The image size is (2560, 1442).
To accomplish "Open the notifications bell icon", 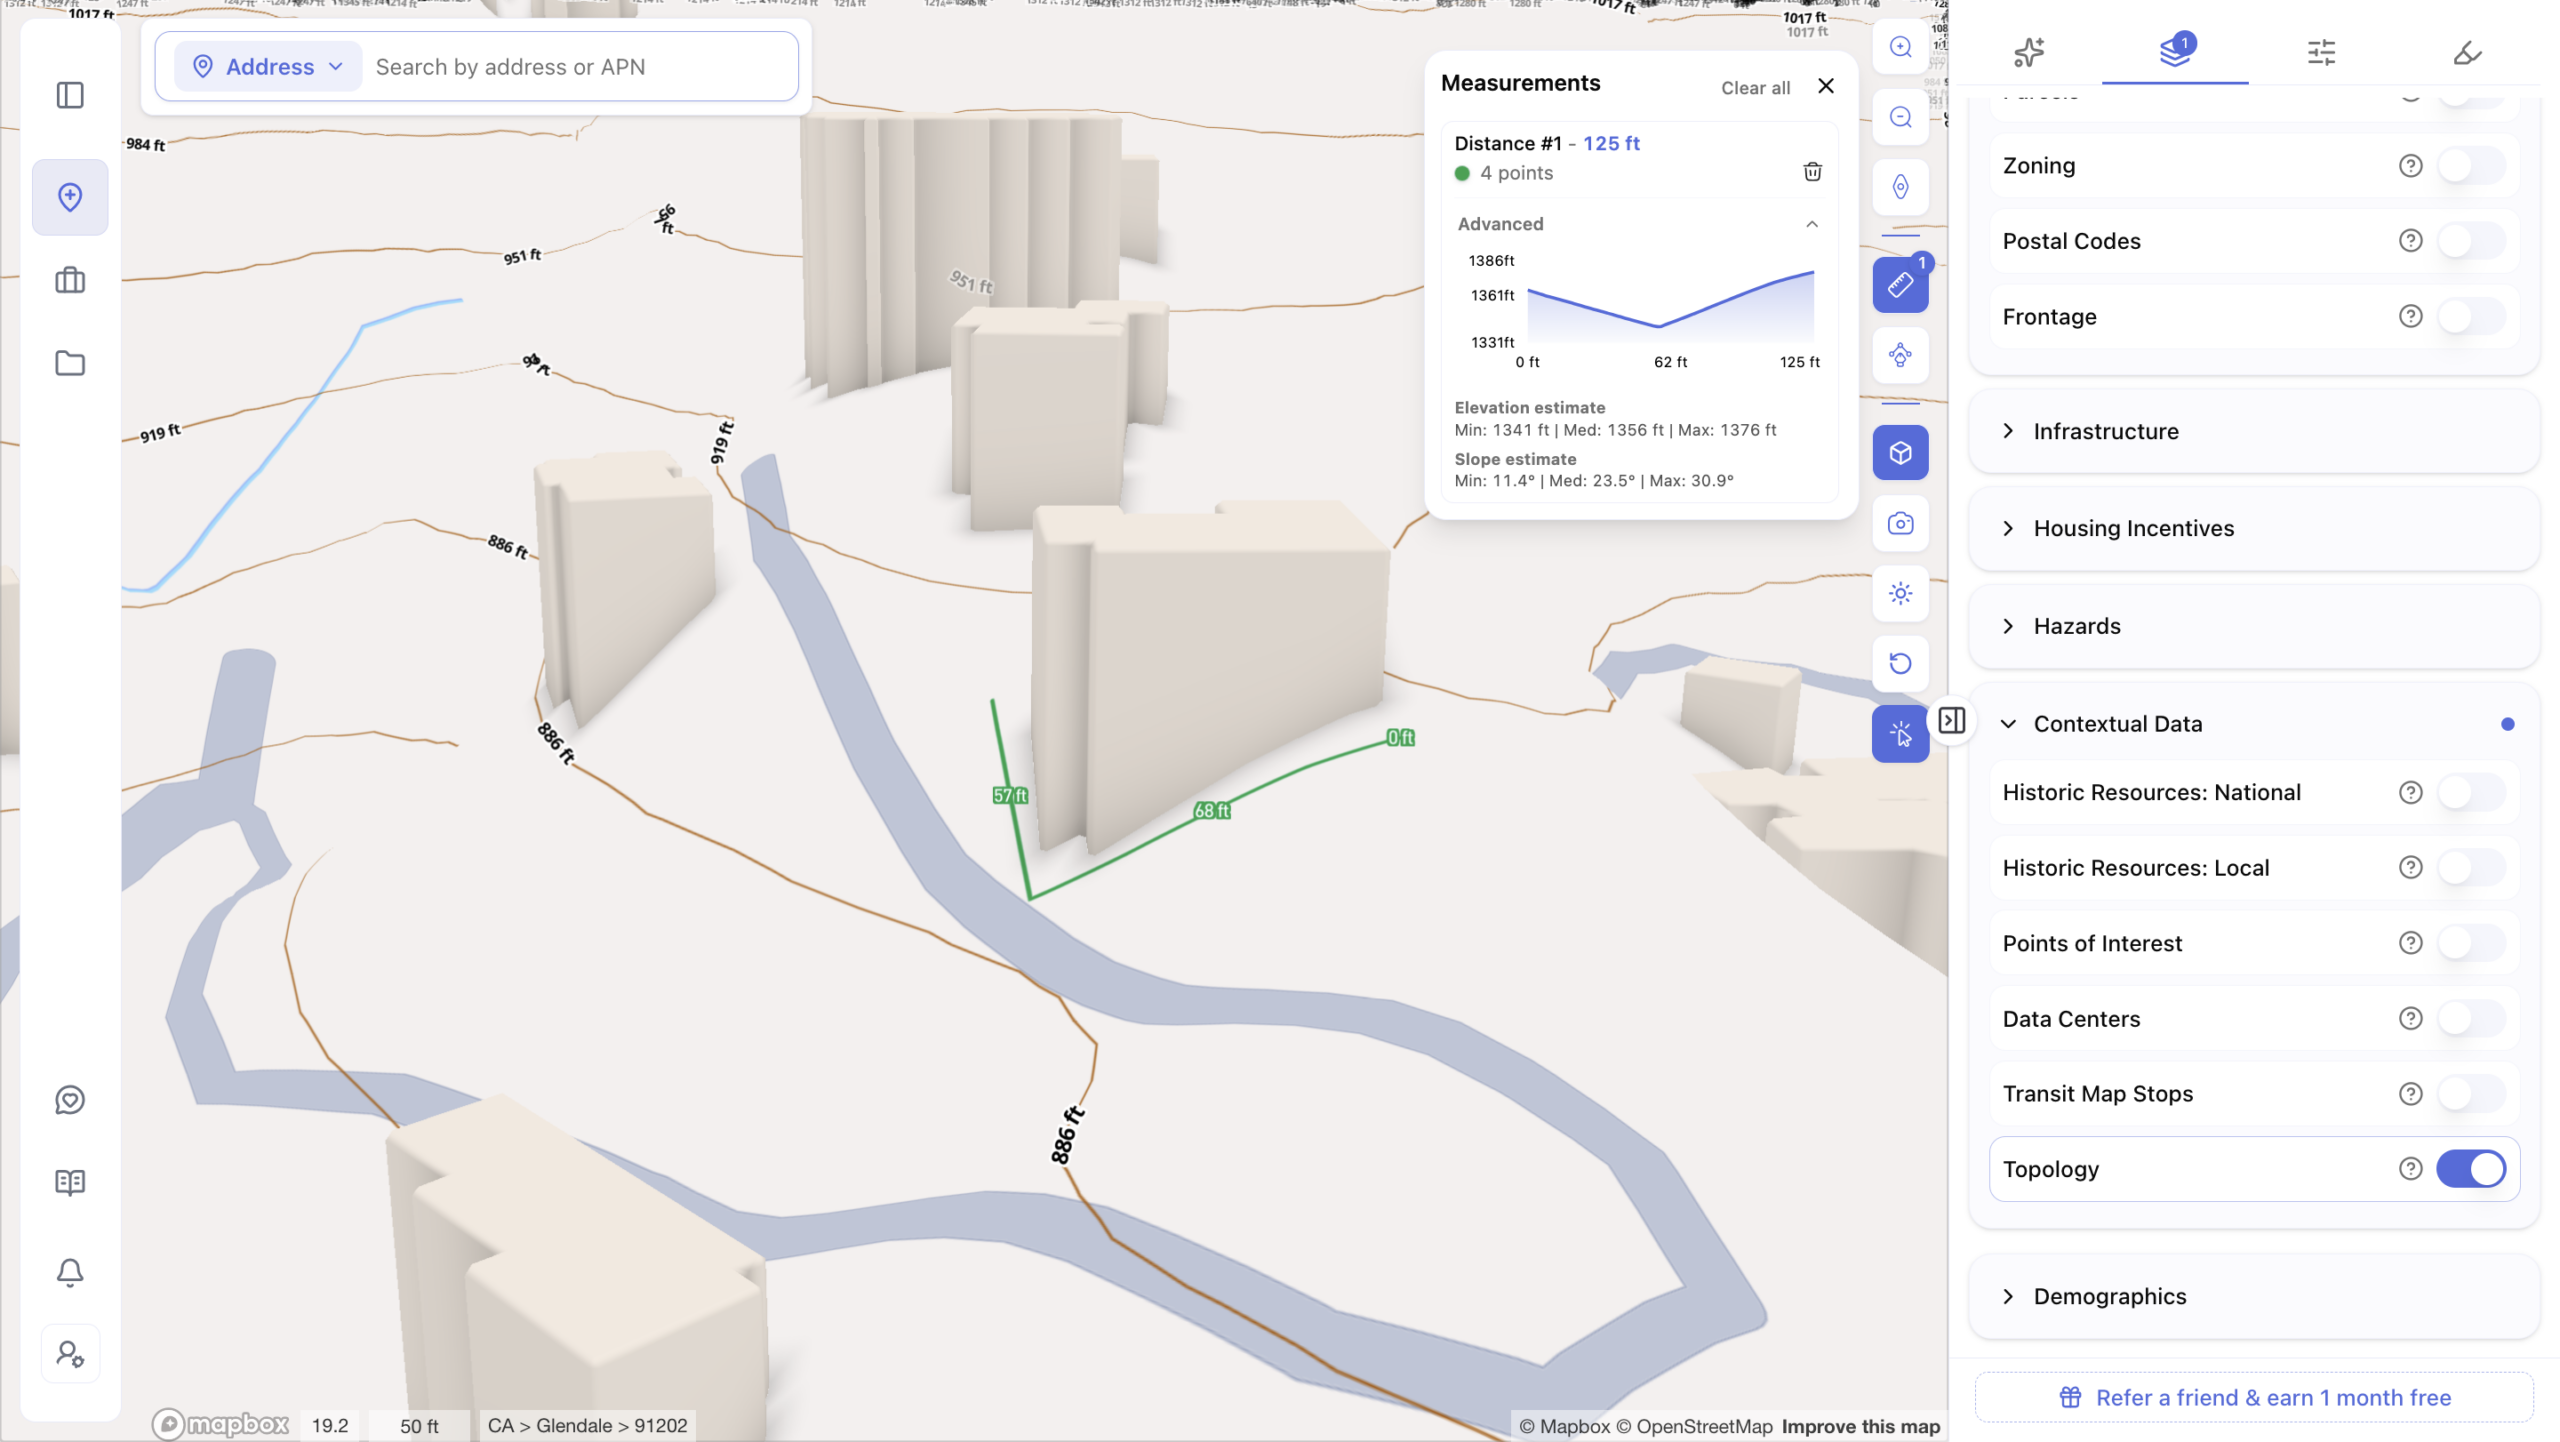I will 70,1272.
